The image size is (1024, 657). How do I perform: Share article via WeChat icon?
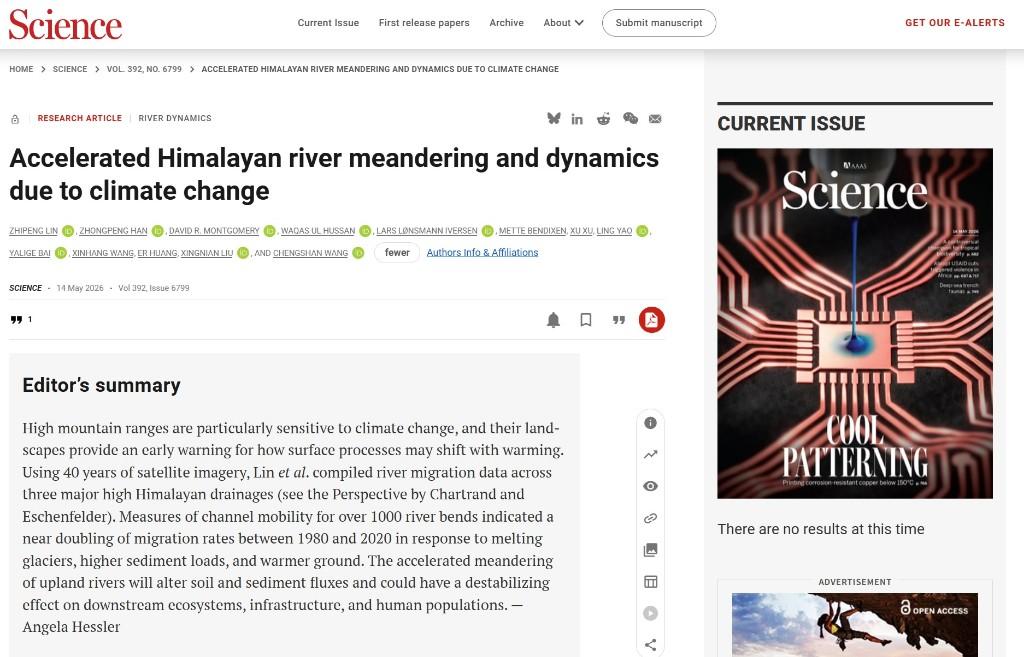coord(630,118)
